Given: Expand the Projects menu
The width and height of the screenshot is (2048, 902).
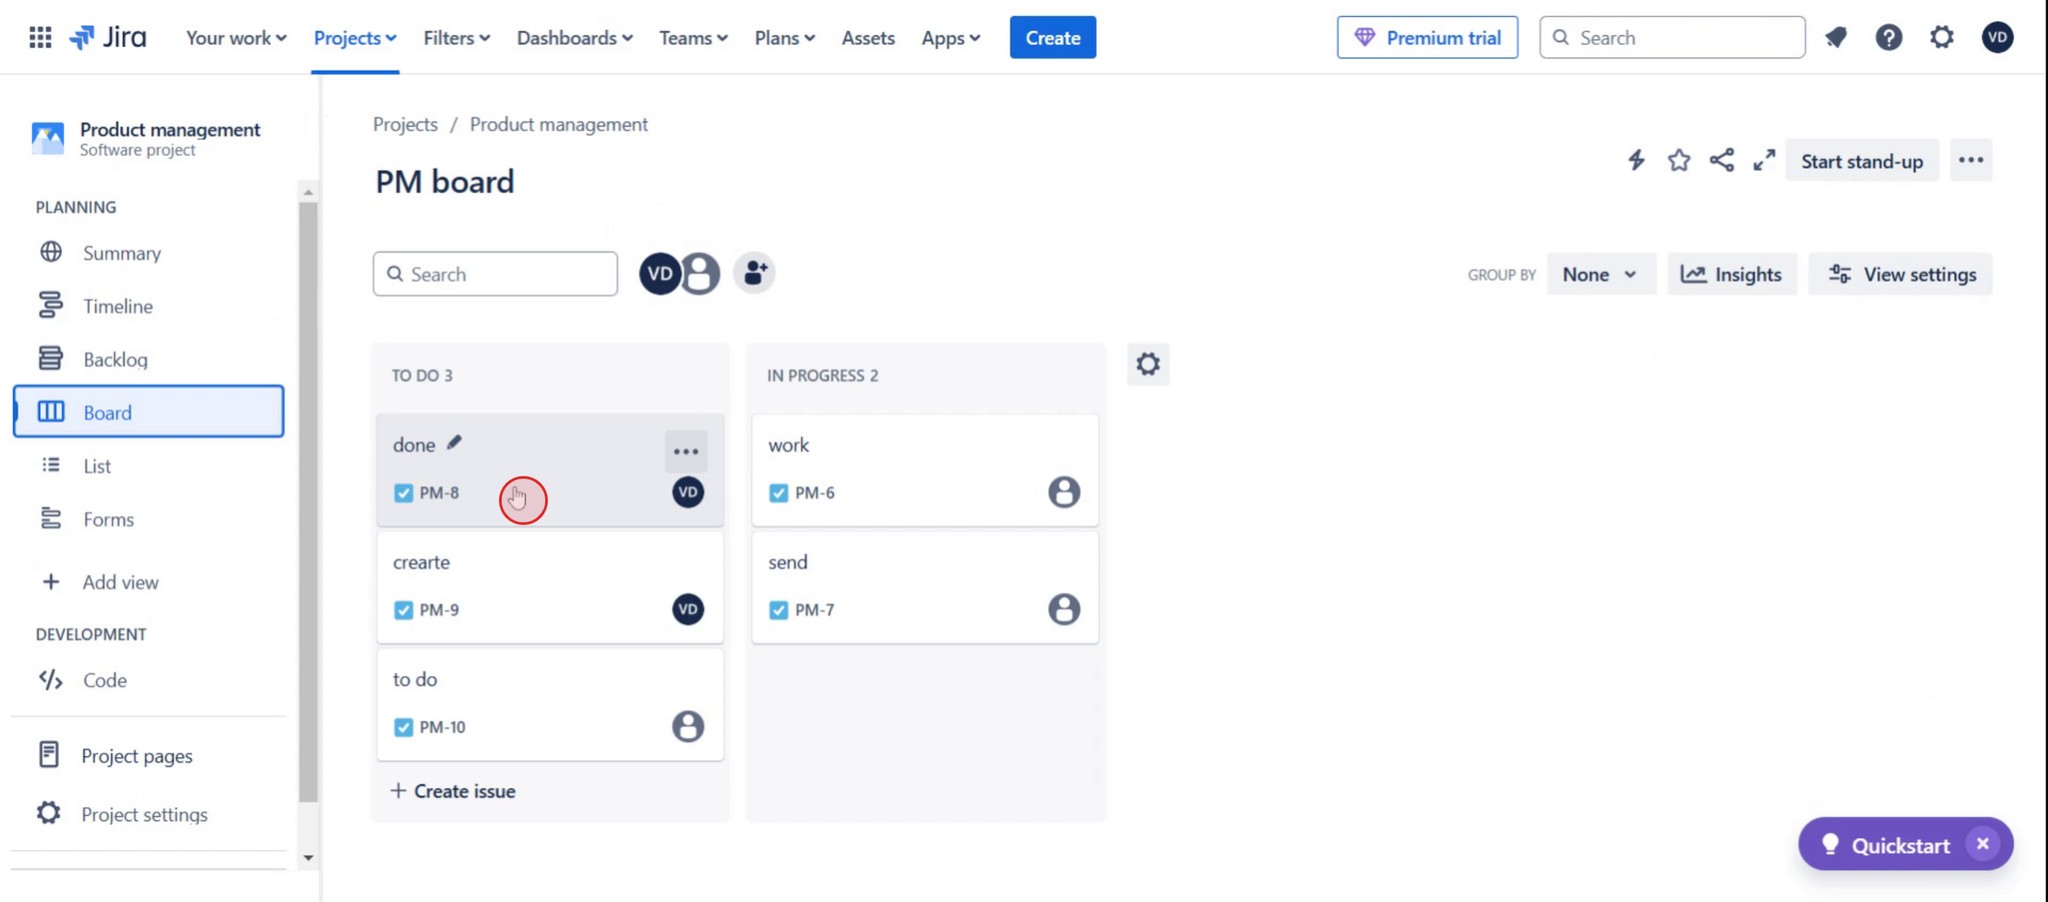Looking at the screenshot, I should 355,37.
